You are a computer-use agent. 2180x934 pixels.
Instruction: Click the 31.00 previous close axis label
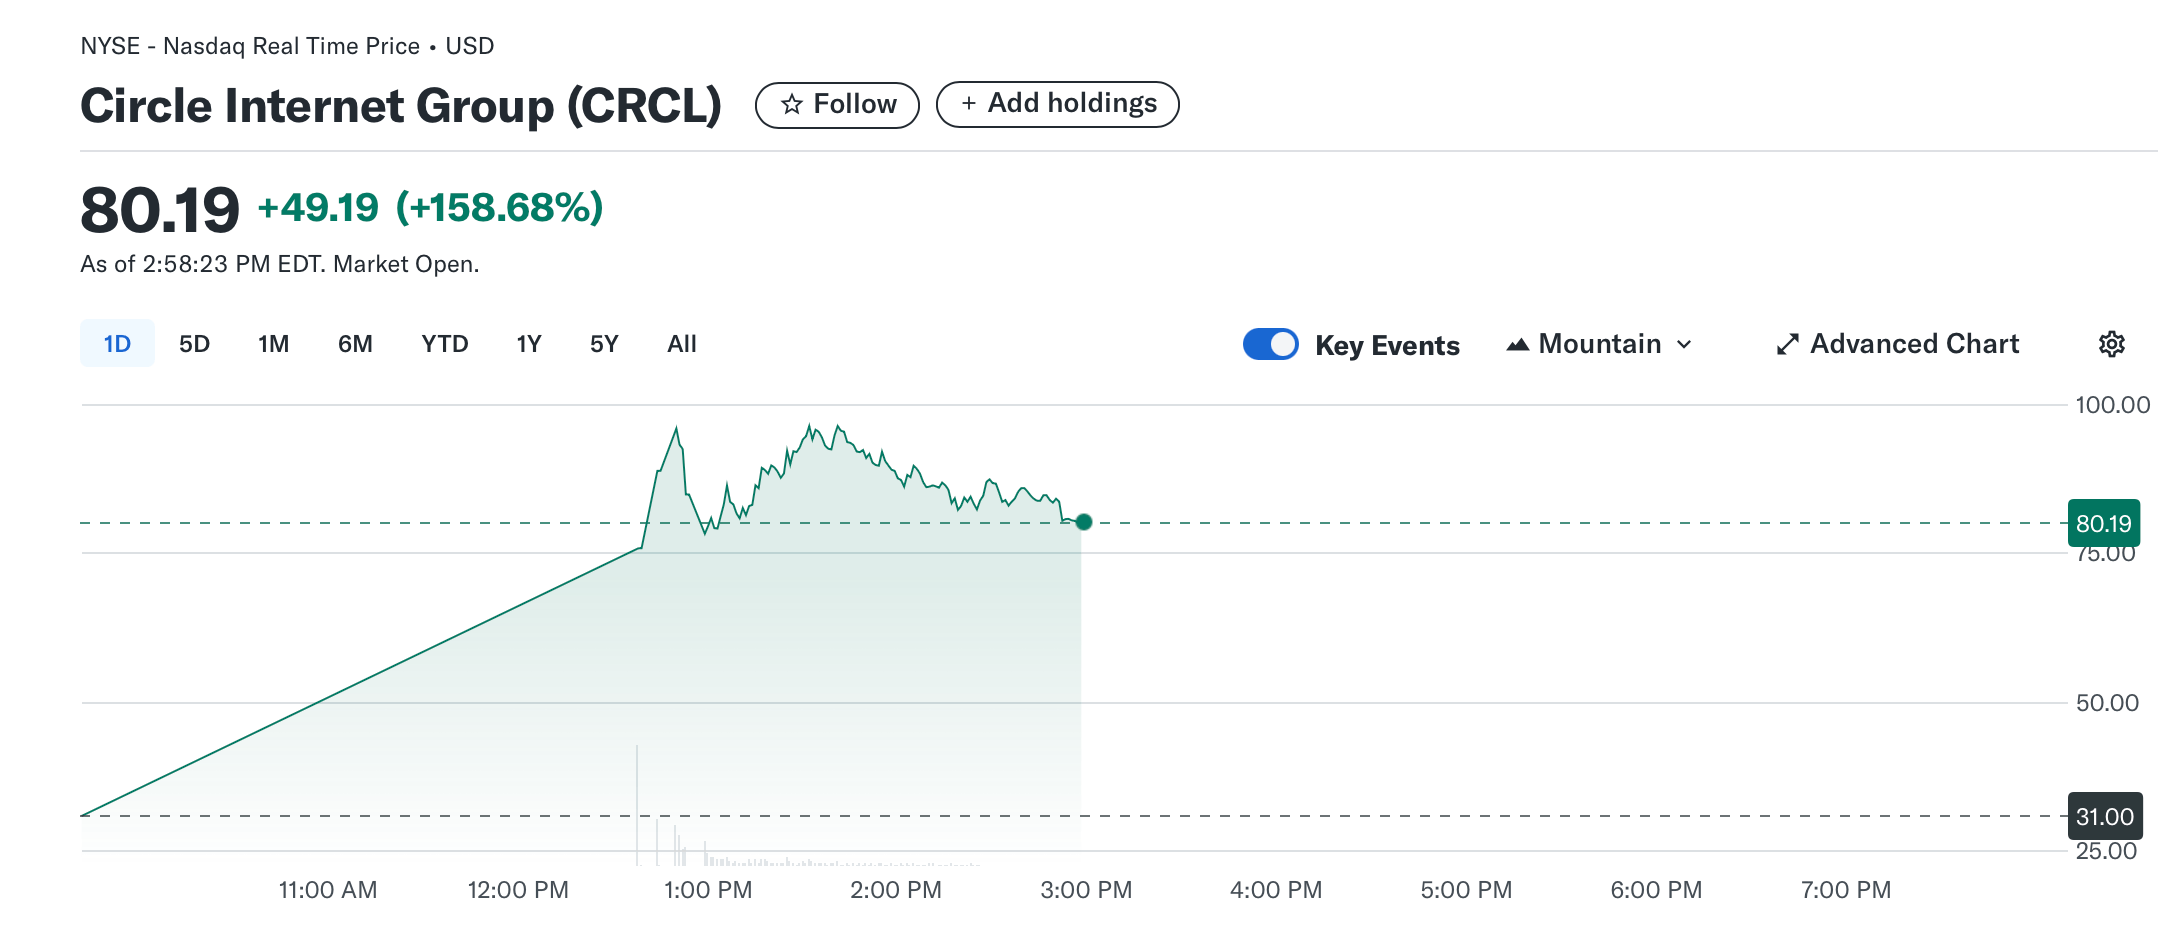click(2104, 816)
